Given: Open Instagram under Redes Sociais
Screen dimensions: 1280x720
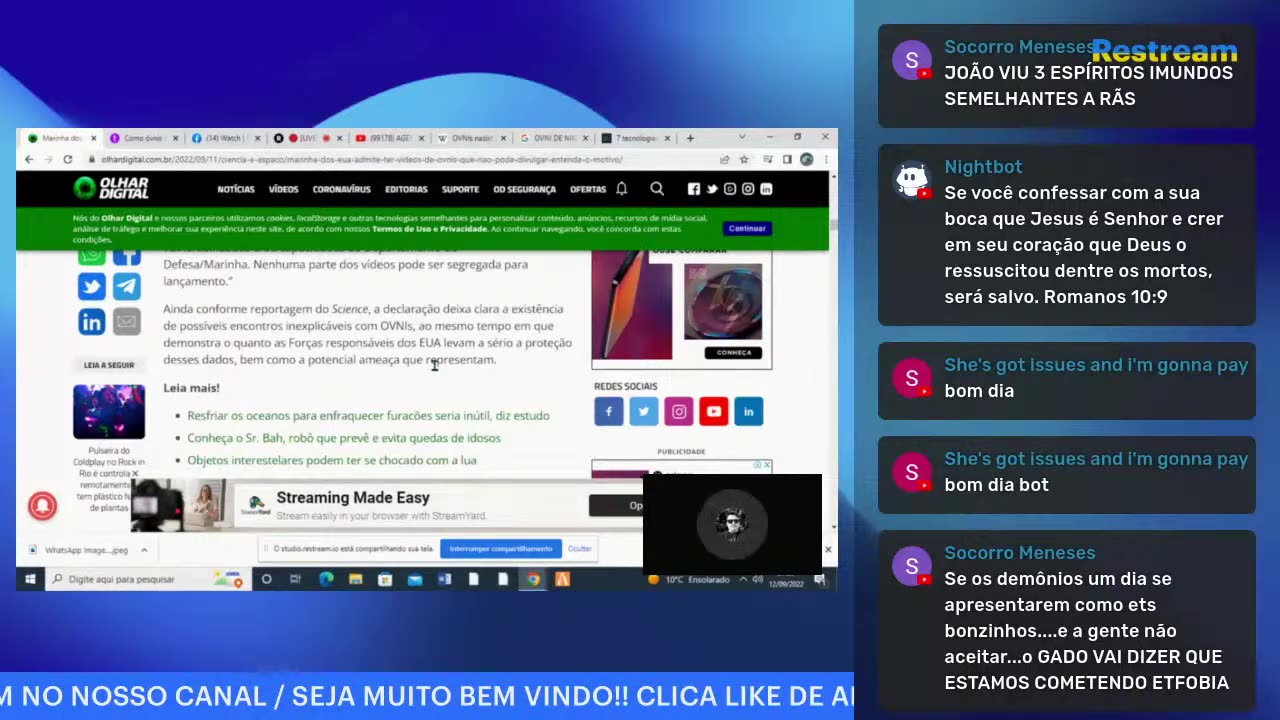Looking at the screenshot, I should pos(679,411).
